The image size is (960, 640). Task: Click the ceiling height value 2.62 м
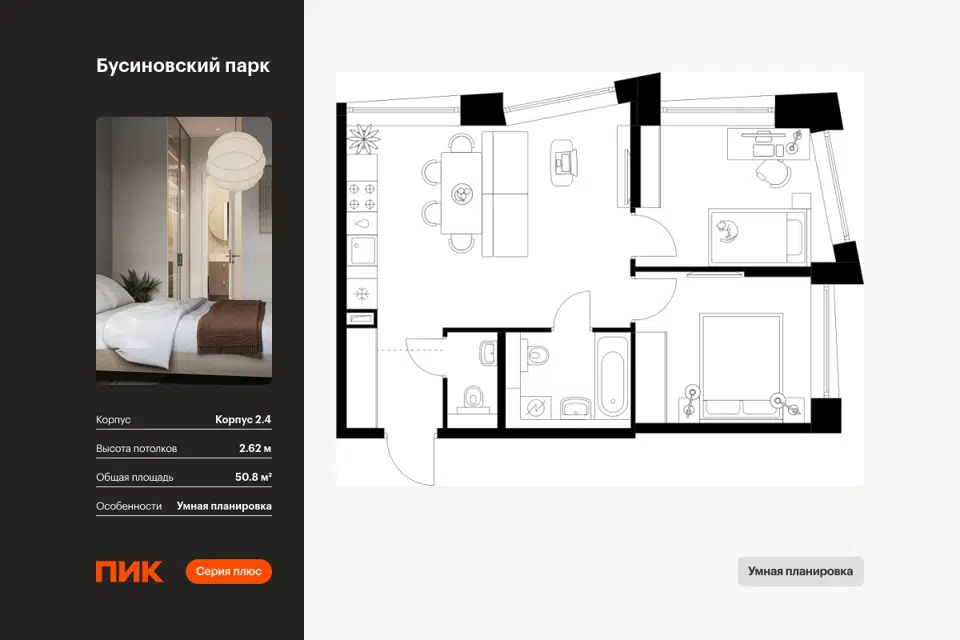(255, 448)
